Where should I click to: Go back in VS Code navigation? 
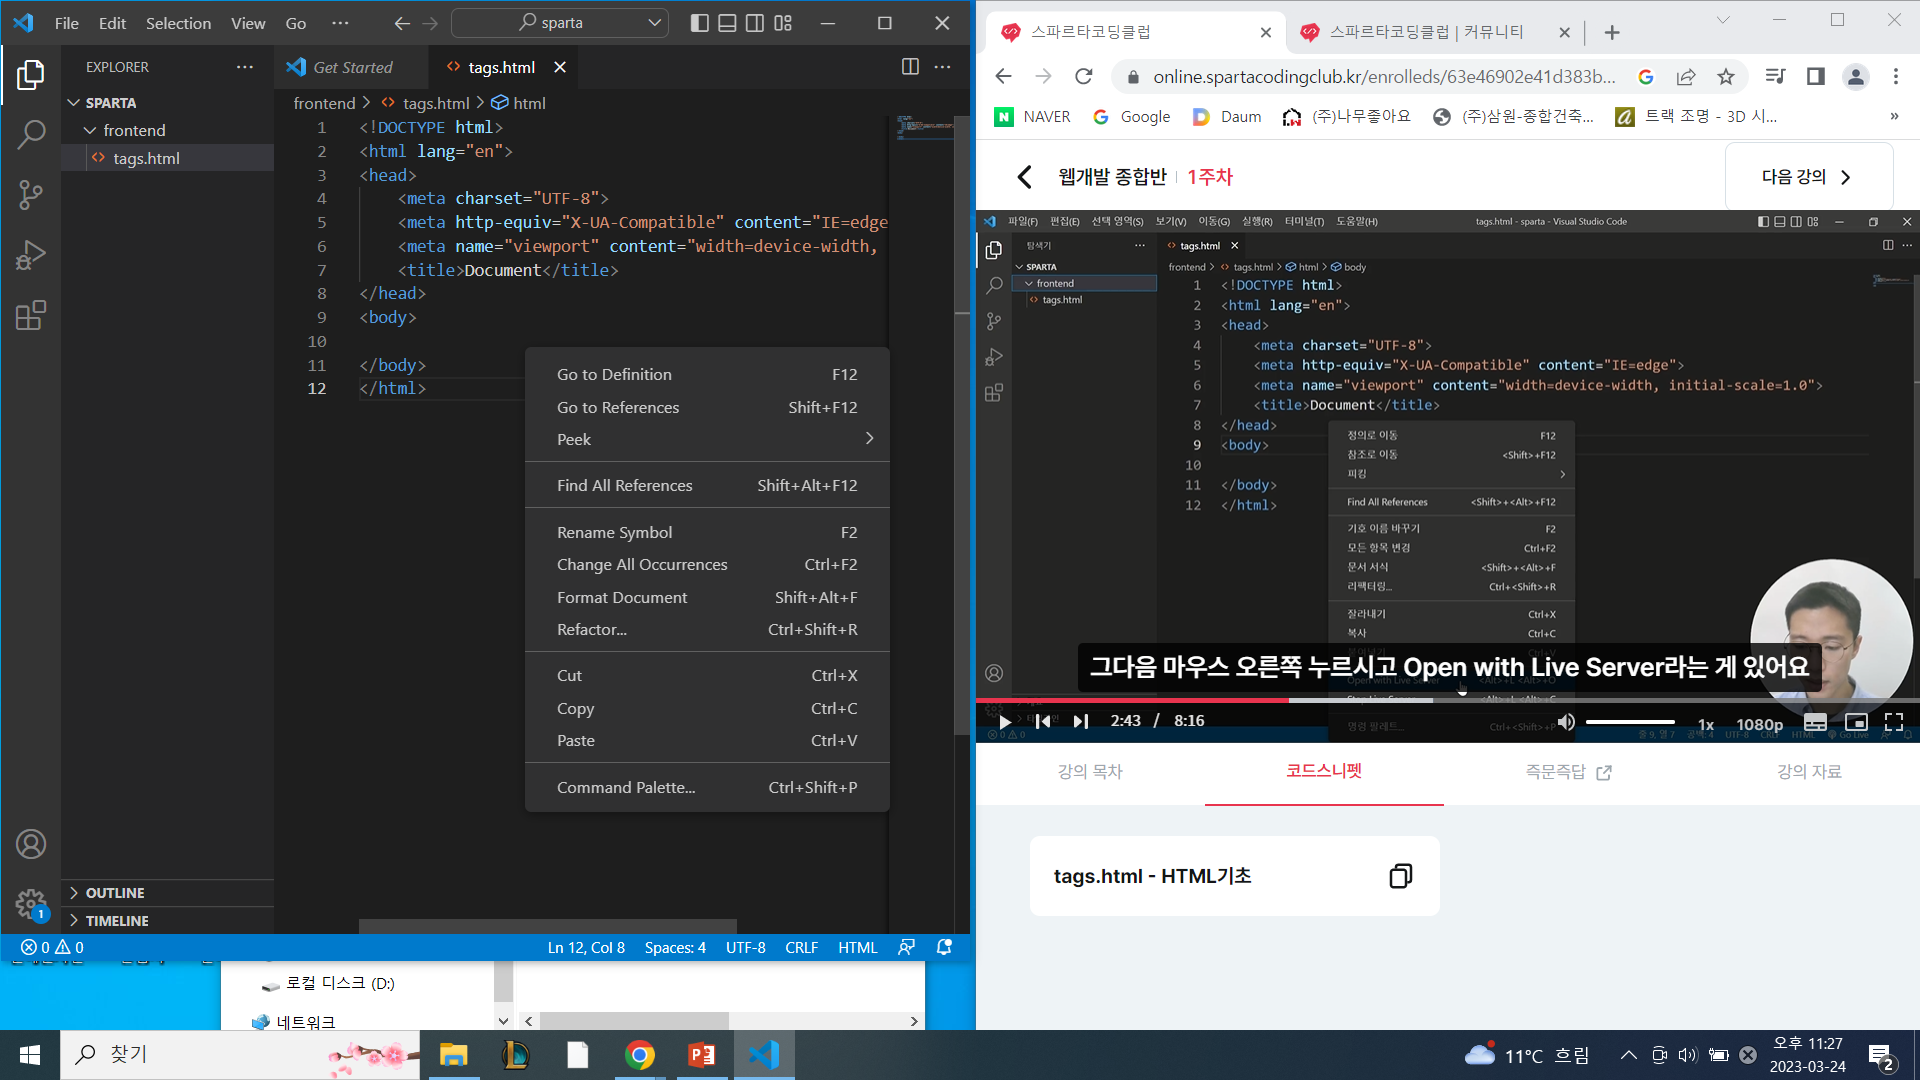402,23
